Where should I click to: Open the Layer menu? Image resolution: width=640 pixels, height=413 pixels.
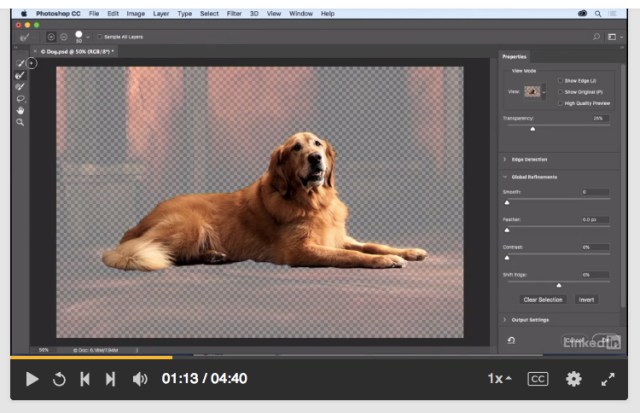(162, 14)
